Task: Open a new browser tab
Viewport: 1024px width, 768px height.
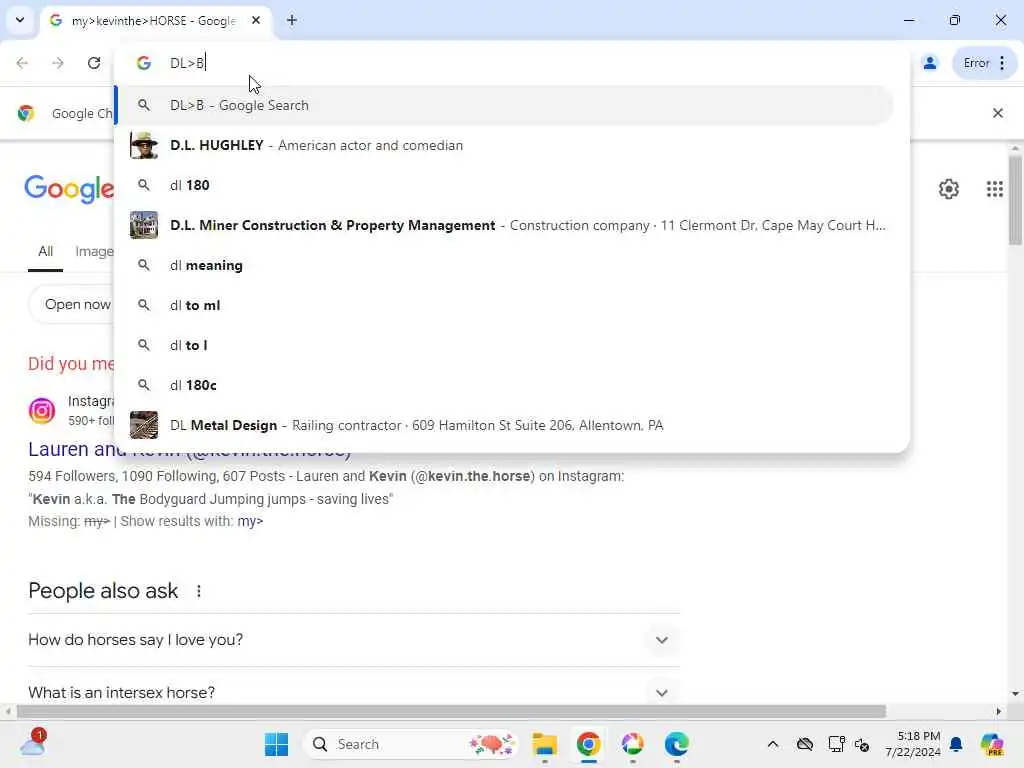Action: (x=292, y=20)
